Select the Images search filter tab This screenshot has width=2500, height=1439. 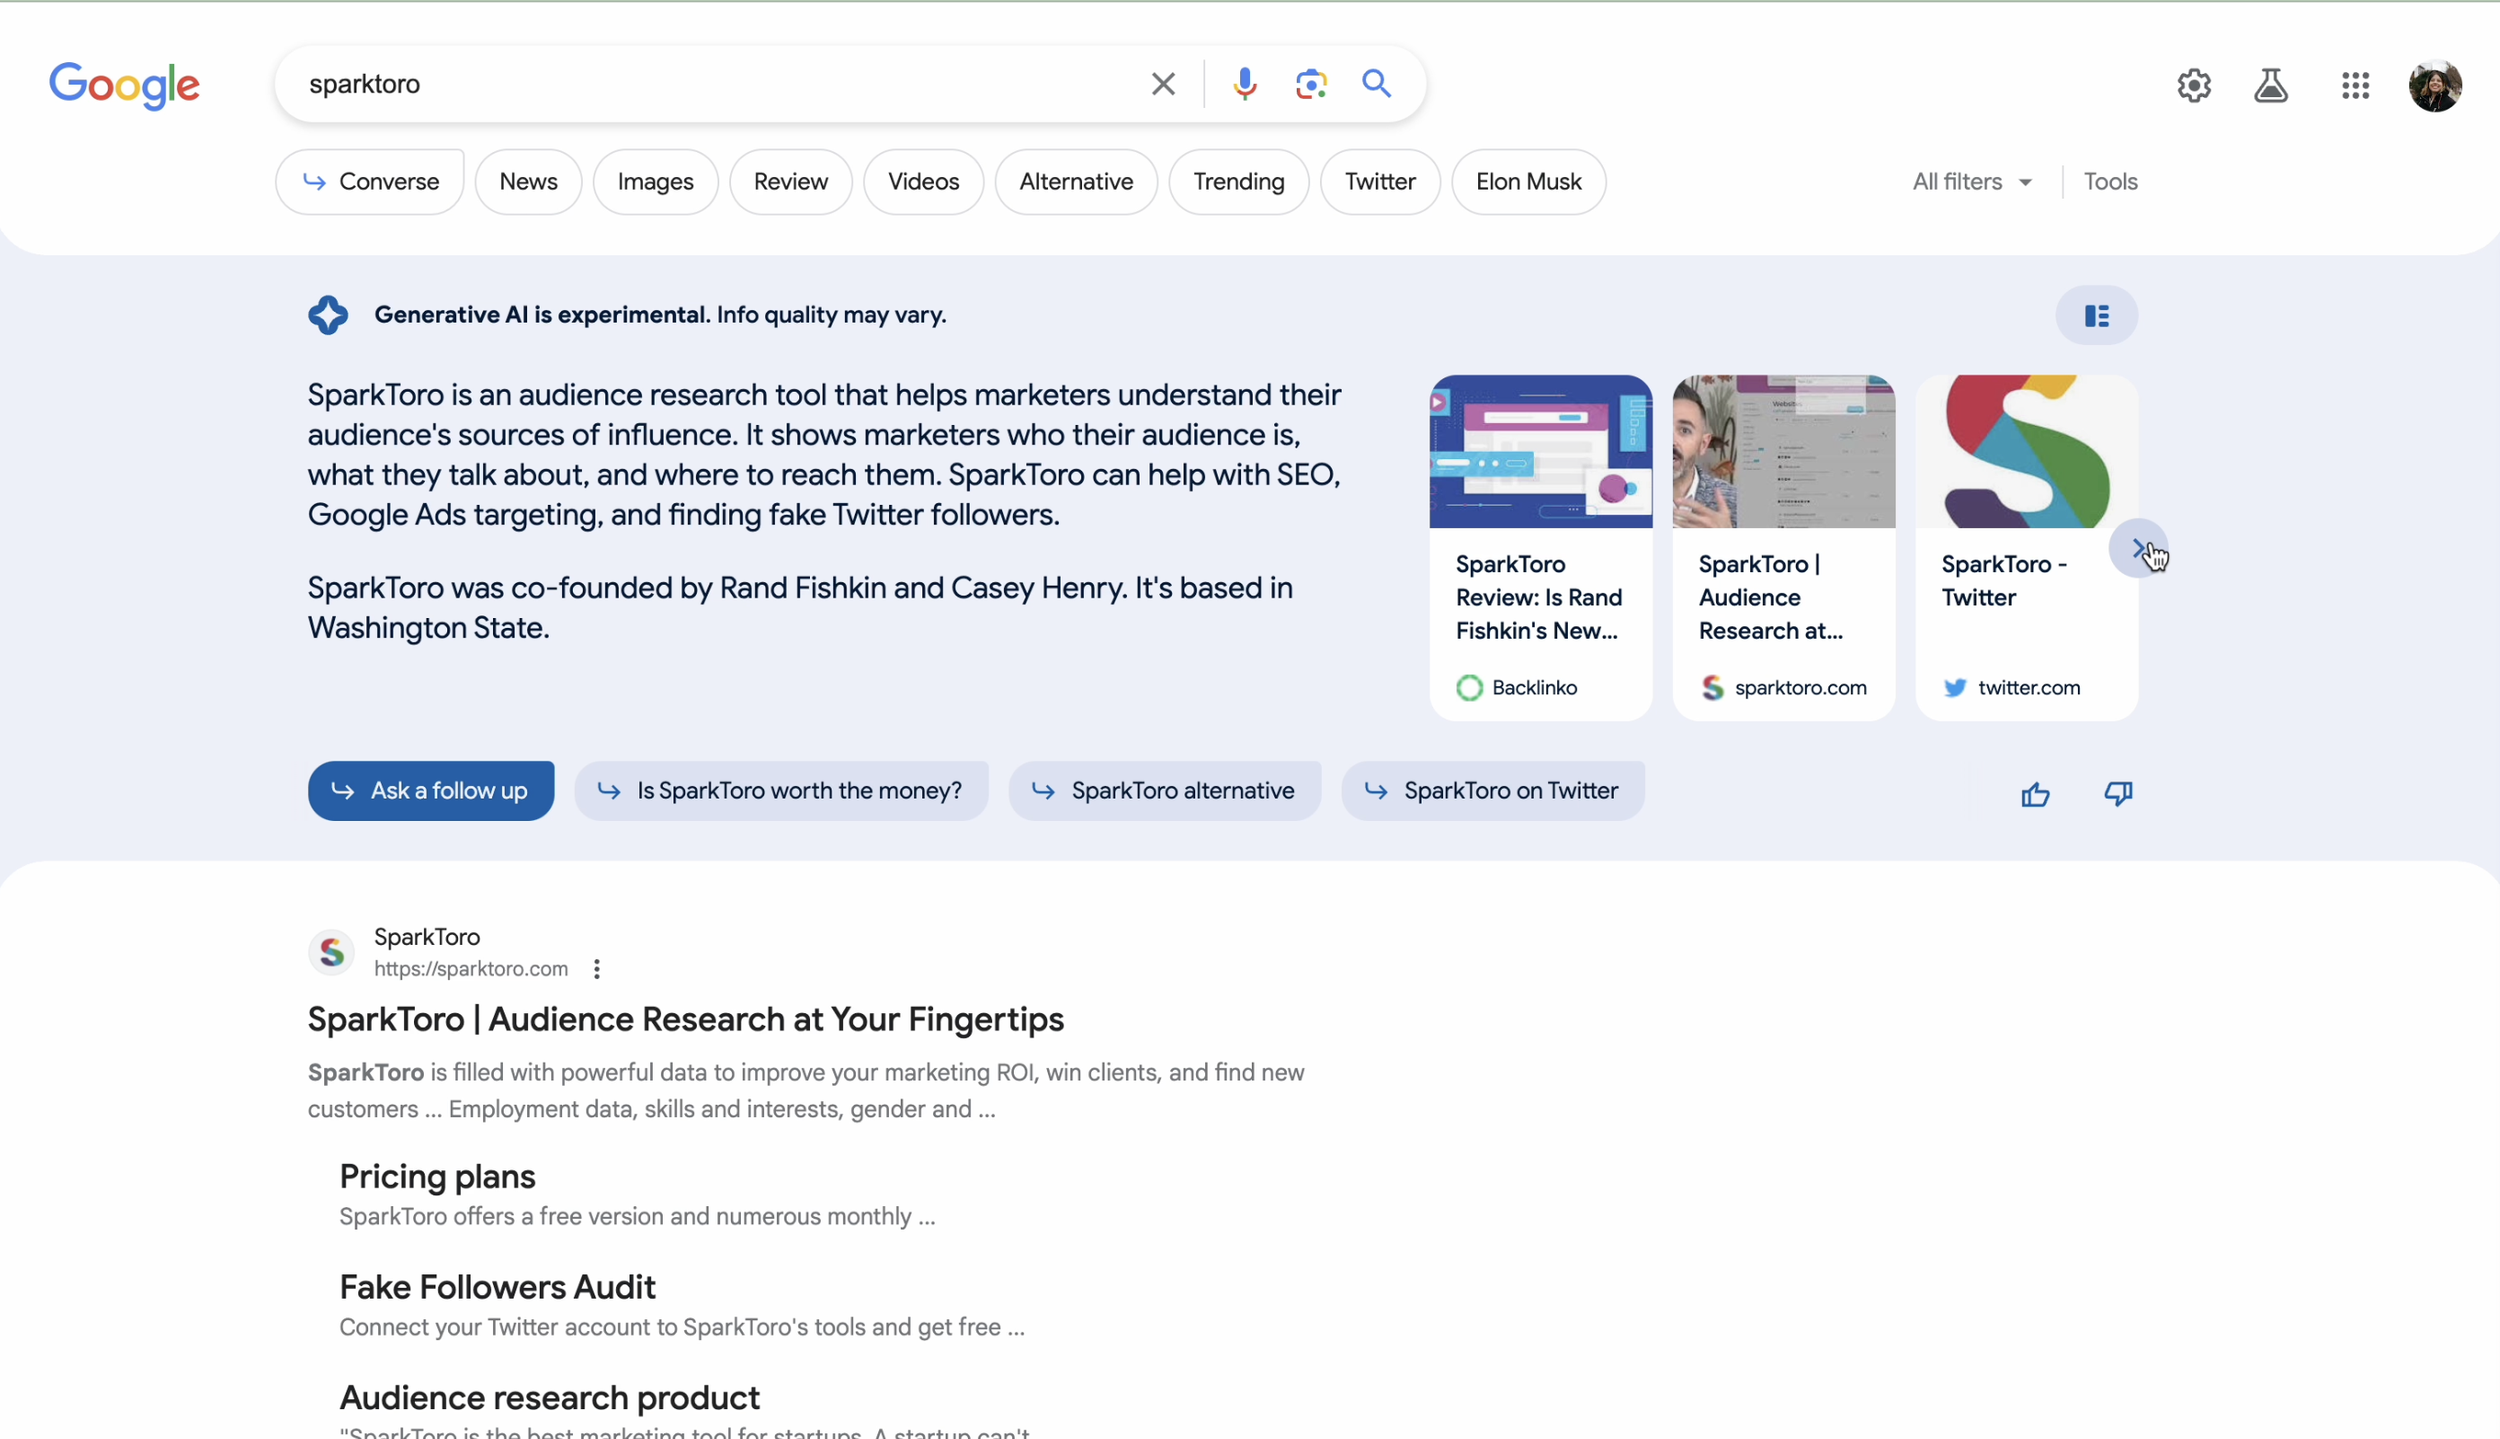pyautogui.click(x=654, y=180)
